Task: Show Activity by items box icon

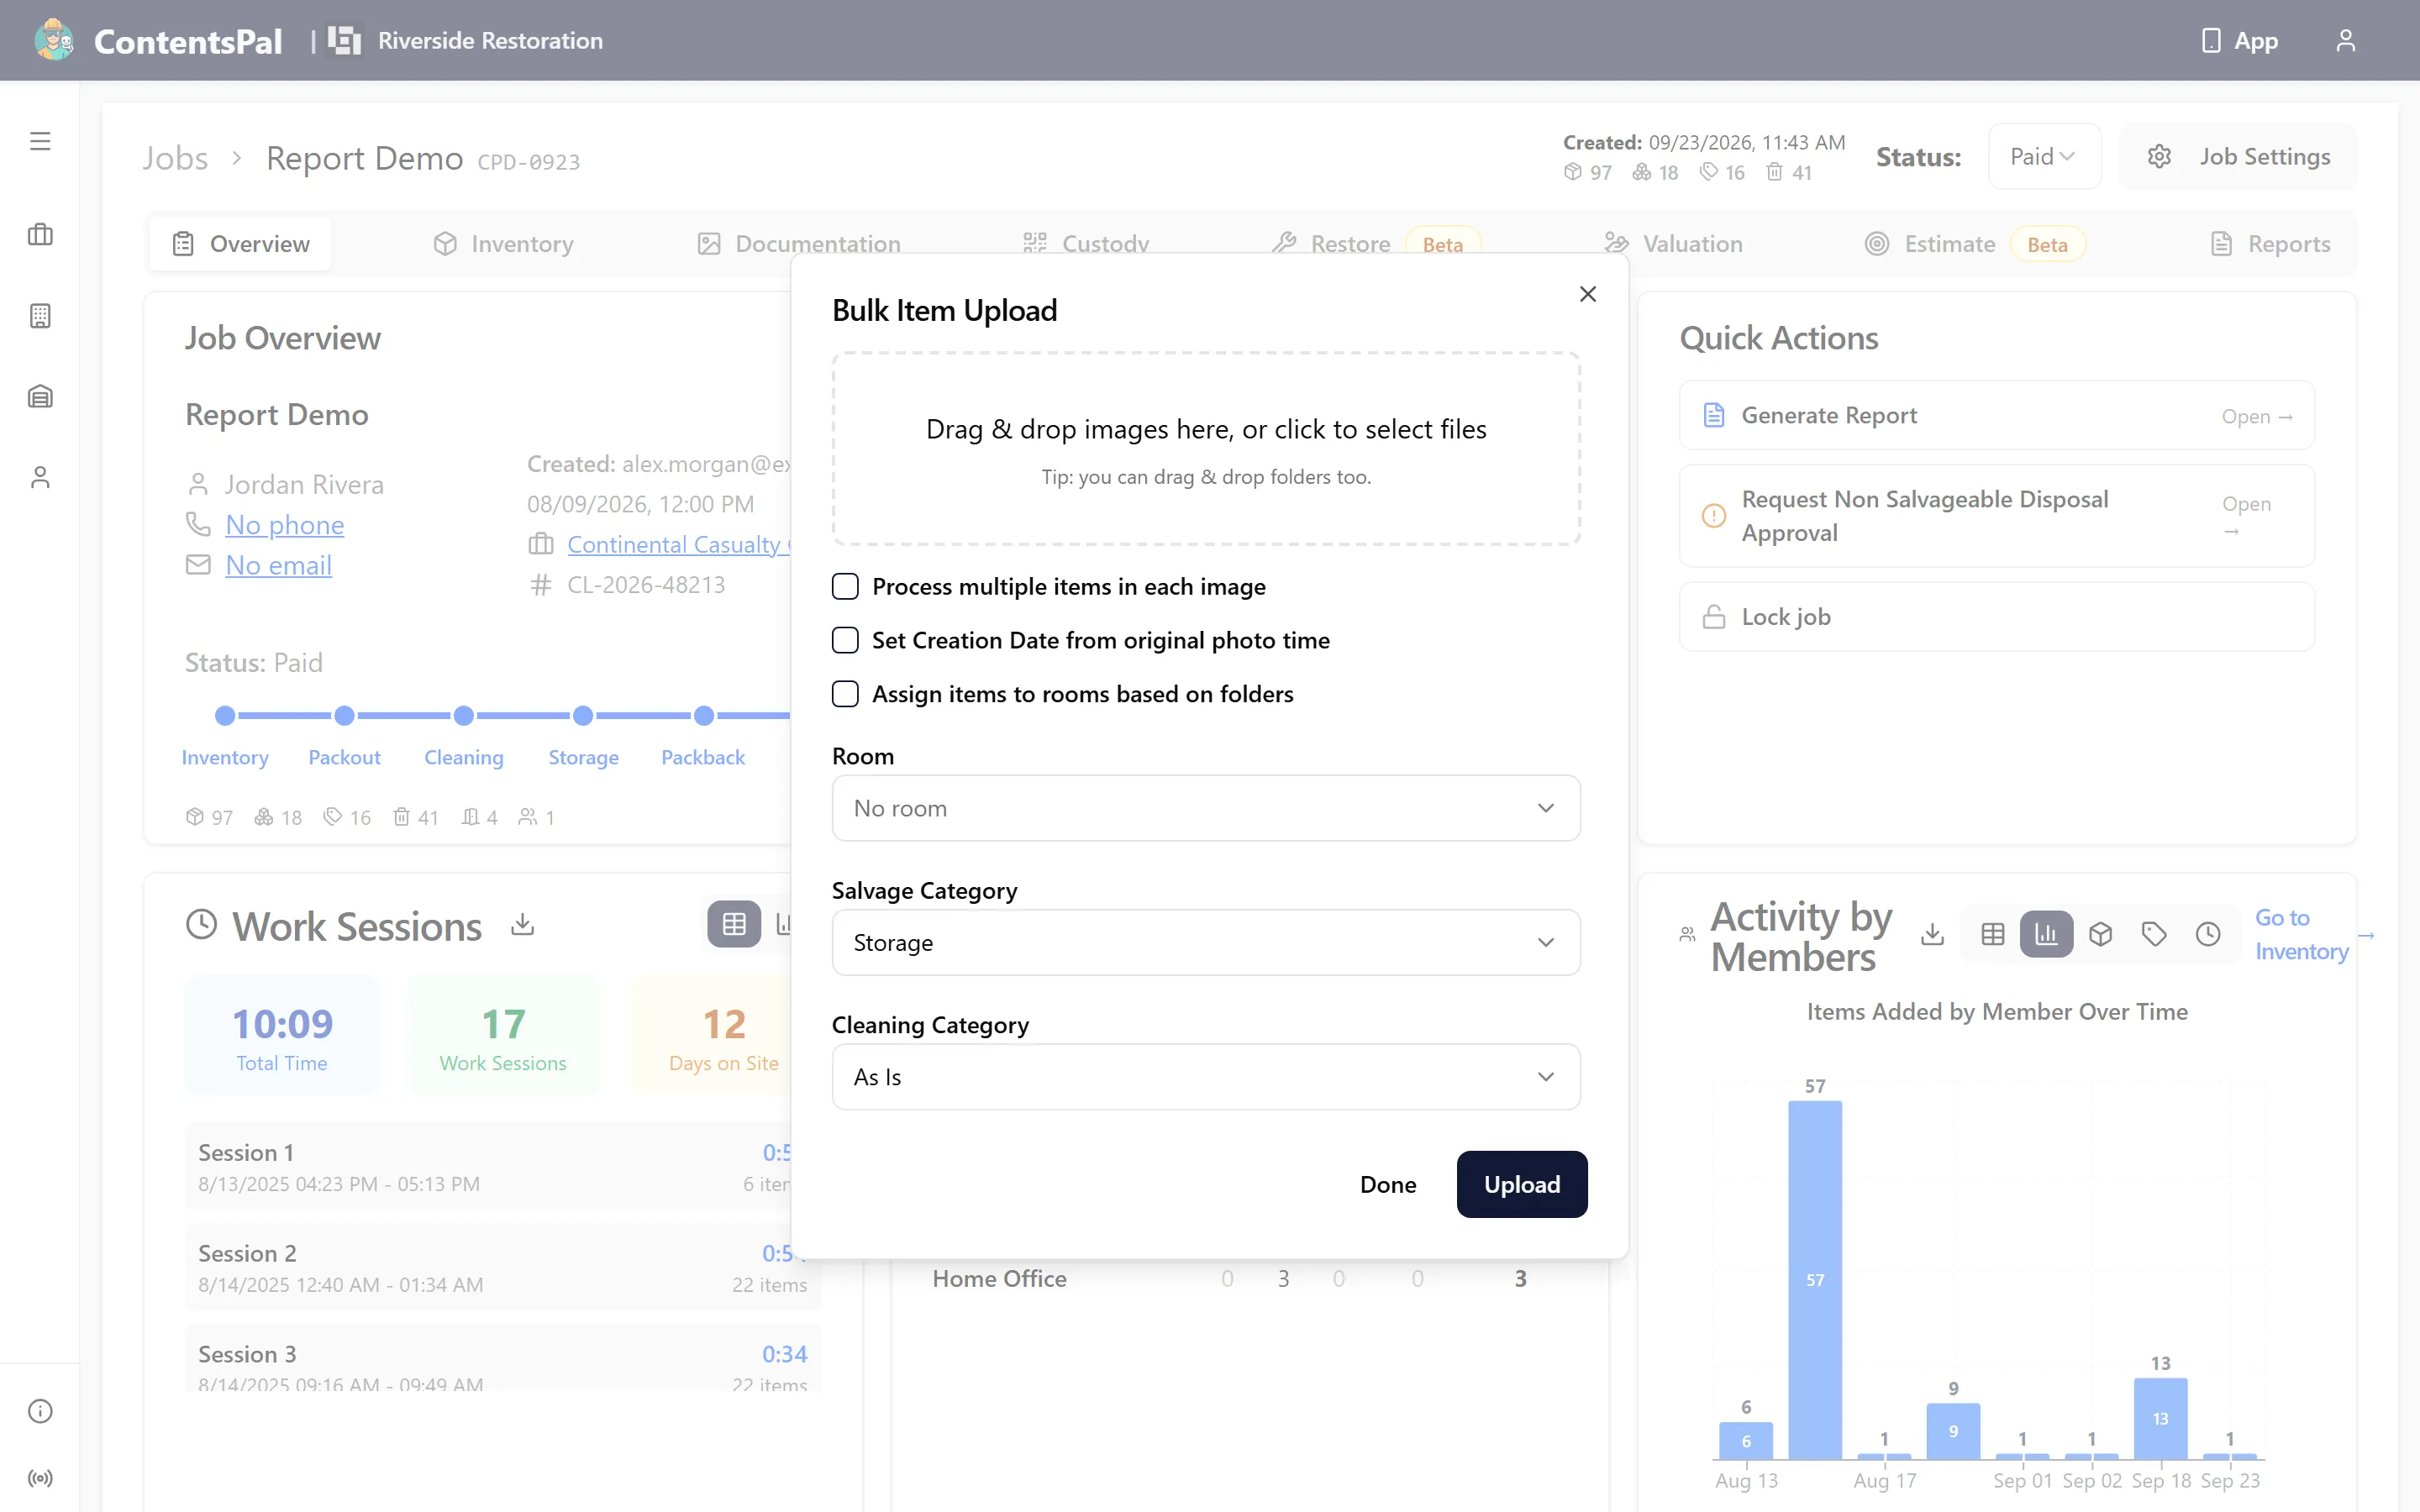Action: [2100, 934]
